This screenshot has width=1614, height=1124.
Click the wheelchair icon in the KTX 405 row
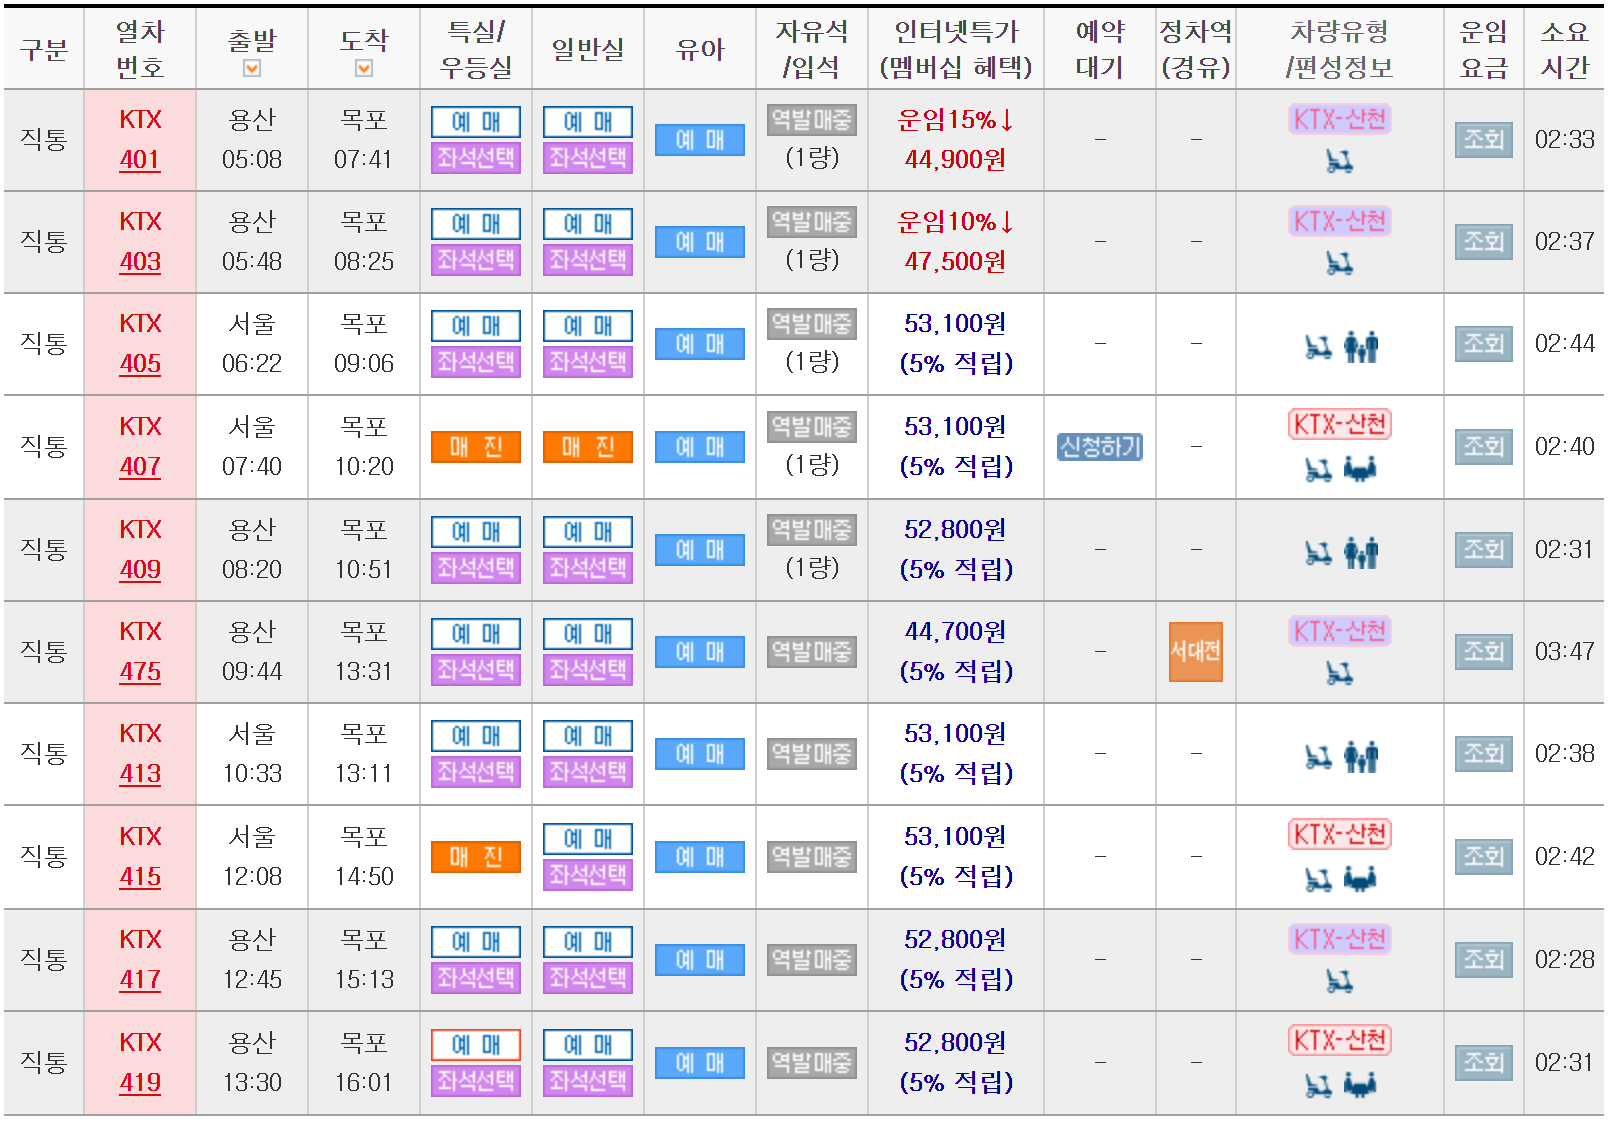pyautogui.click(x=1319, y=347)
